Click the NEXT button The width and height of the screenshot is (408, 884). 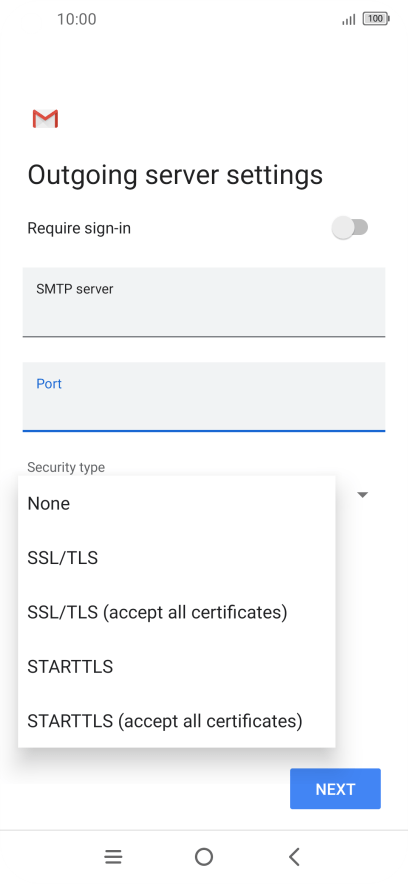pyautogui.click(x=335, y=789)
